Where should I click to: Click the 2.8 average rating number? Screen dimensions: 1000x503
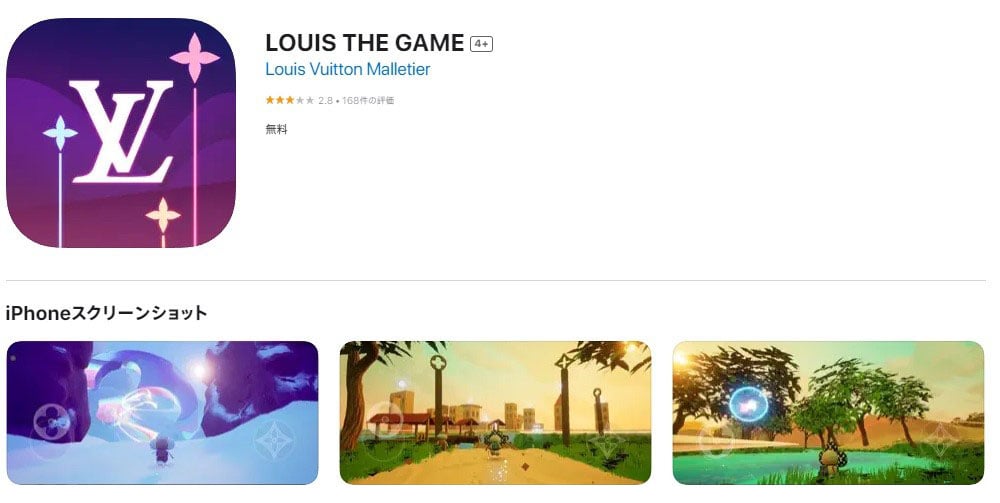(x=325, y=100)
